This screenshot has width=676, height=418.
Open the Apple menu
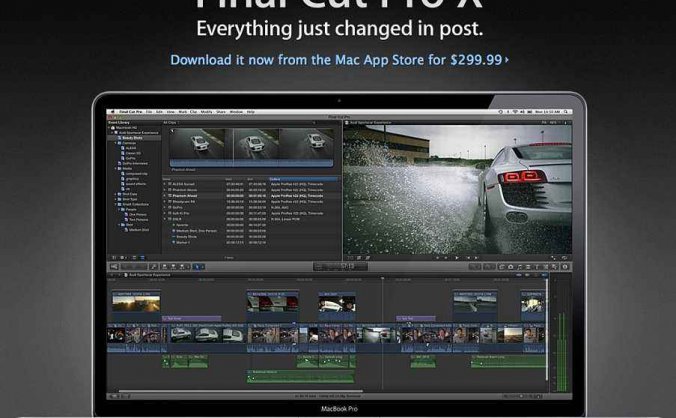pyautogui.click(x=113, y=112)
